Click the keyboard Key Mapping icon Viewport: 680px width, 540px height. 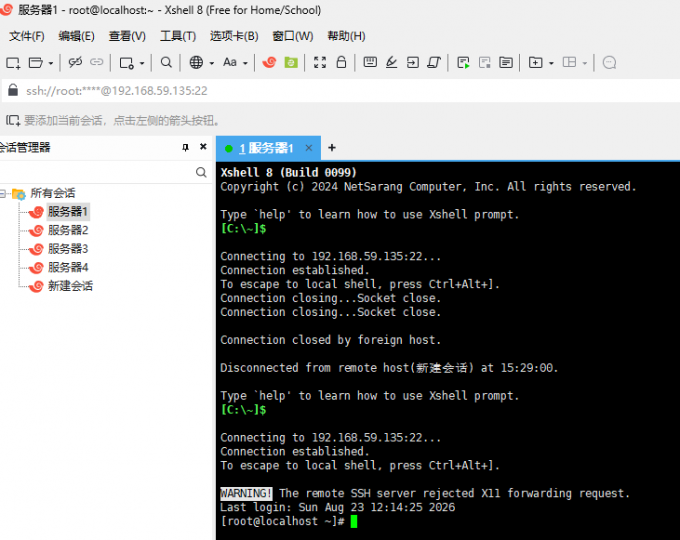(x=370, y=62)
